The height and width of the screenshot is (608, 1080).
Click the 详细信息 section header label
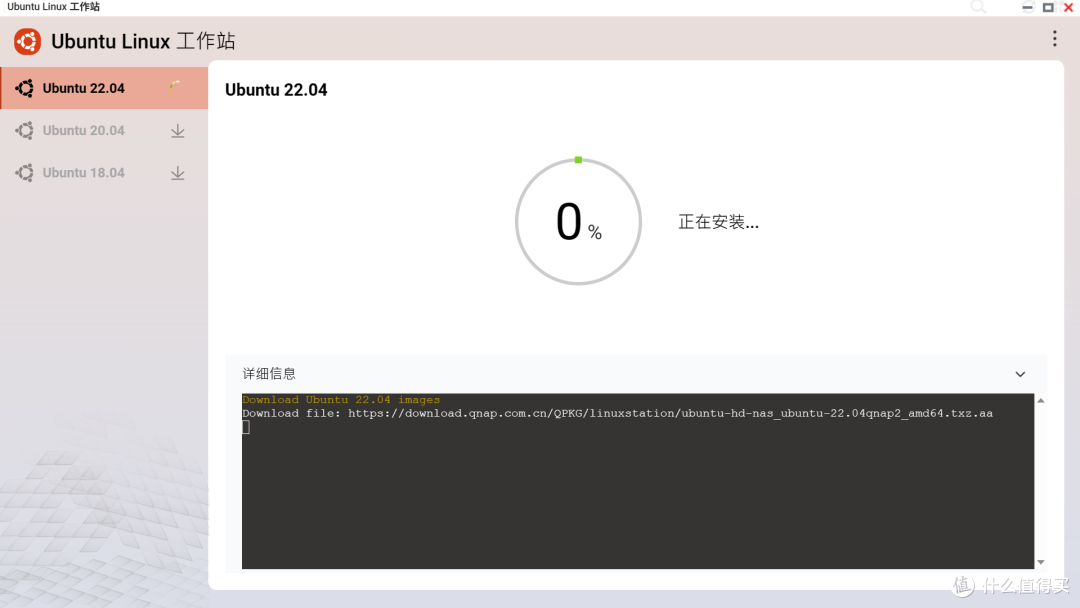pyautogui.click(x=269, y=374)
